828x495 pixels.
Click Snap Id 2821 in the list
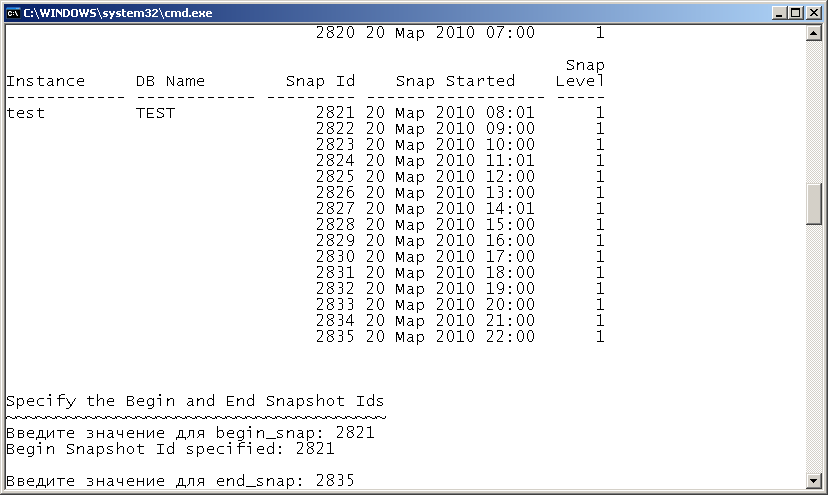tap(335, 113)
